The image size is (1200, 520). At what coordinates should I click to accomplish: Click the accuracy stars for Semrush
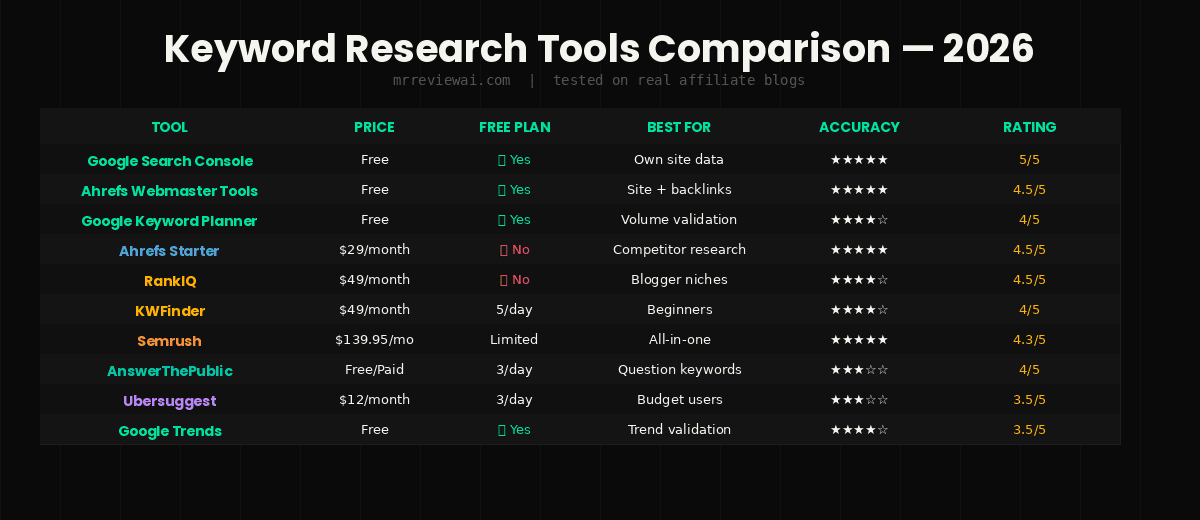(x=859, y=340)
